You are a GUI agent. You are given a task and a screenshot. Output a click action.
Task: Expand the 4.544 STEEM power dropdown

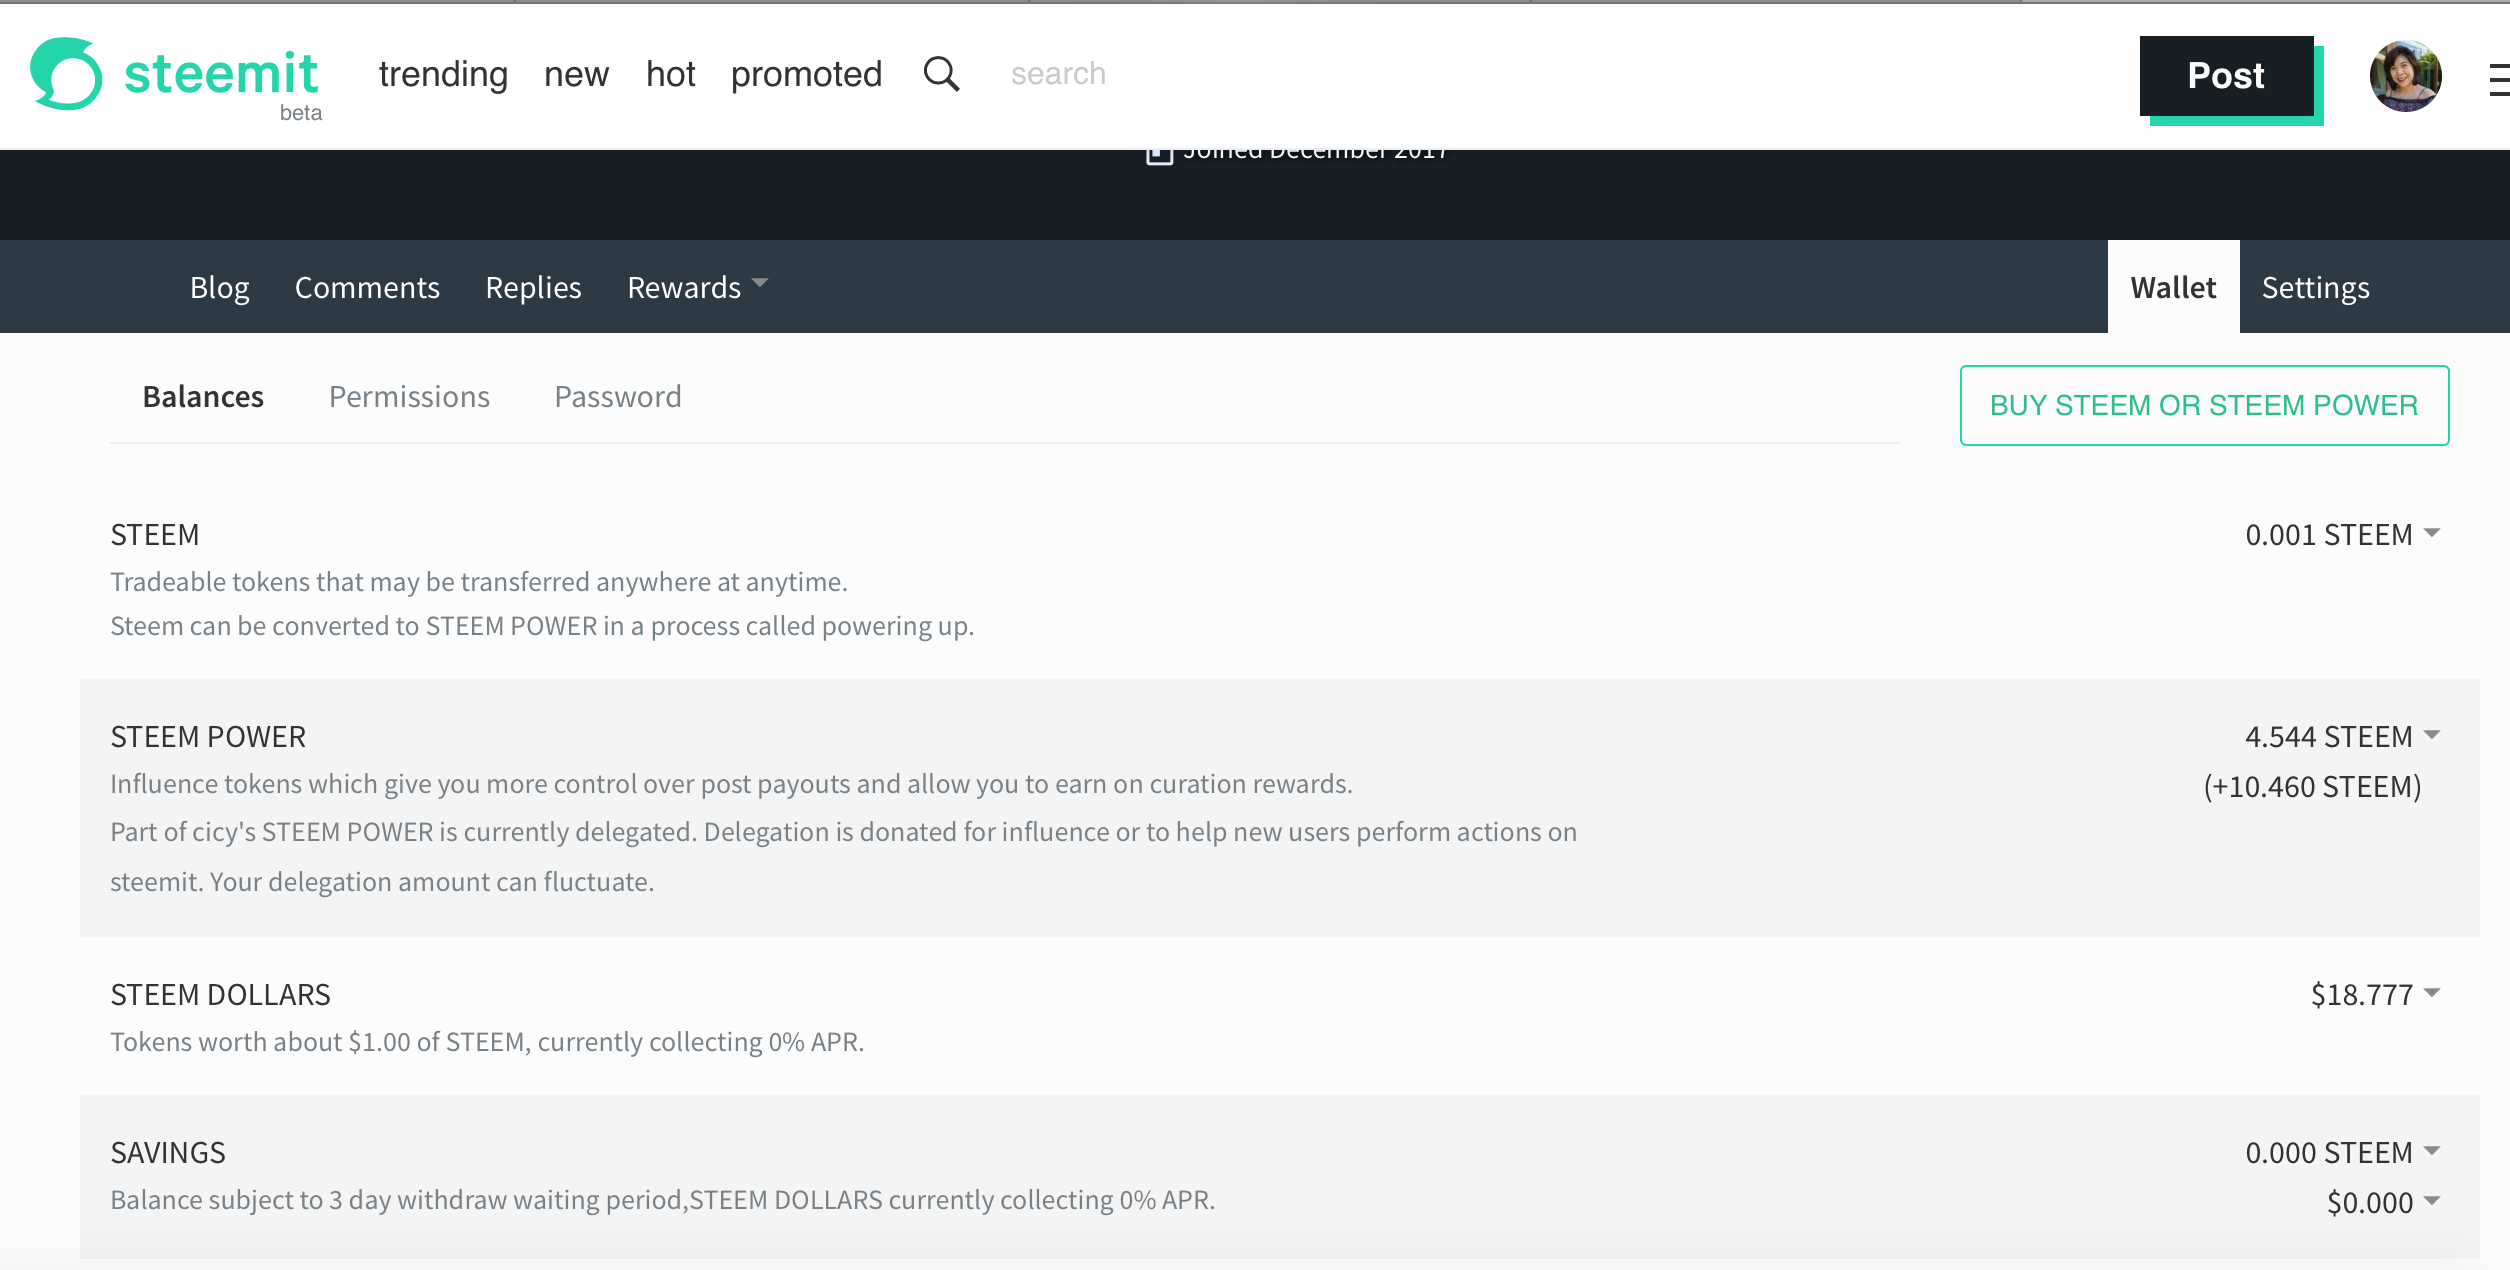click(2343, 737)
